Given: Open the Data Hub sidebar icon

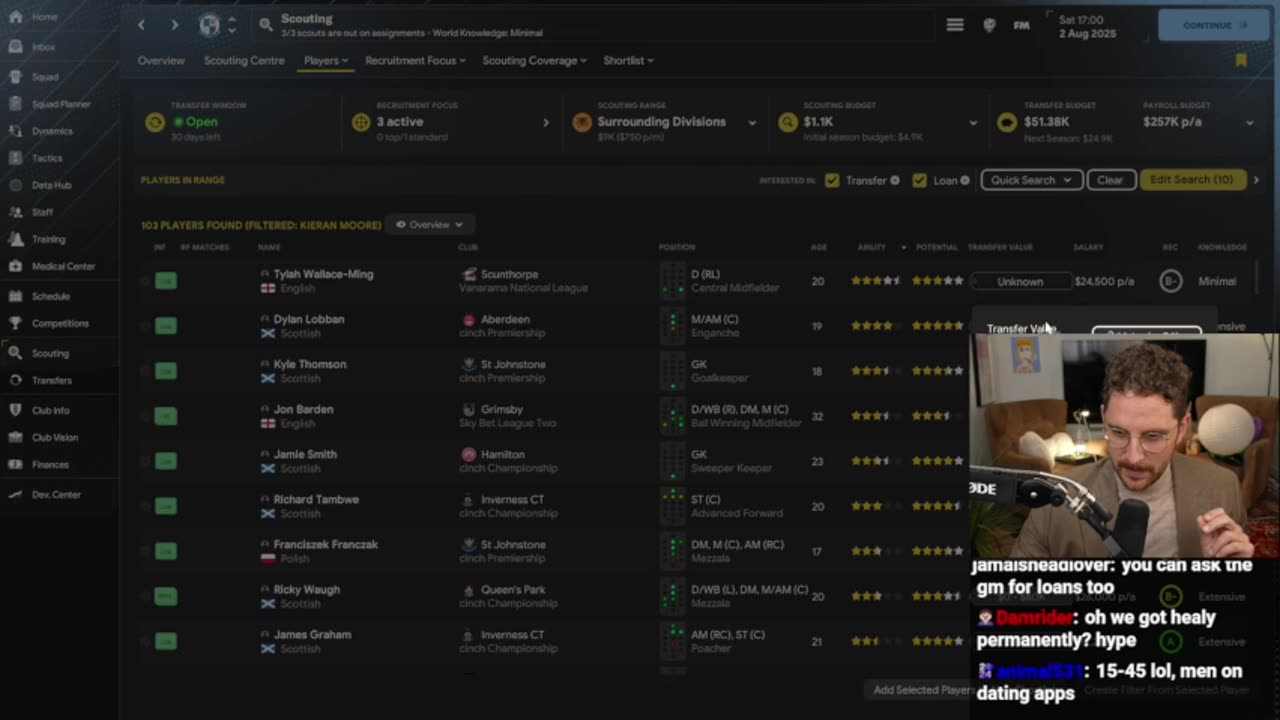Looking at the screenshot, I should pyautogui.click(x=15, y=185).
